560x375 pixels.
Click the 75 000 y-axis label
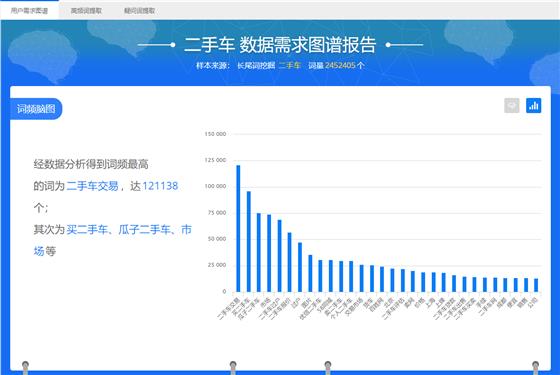217,212
